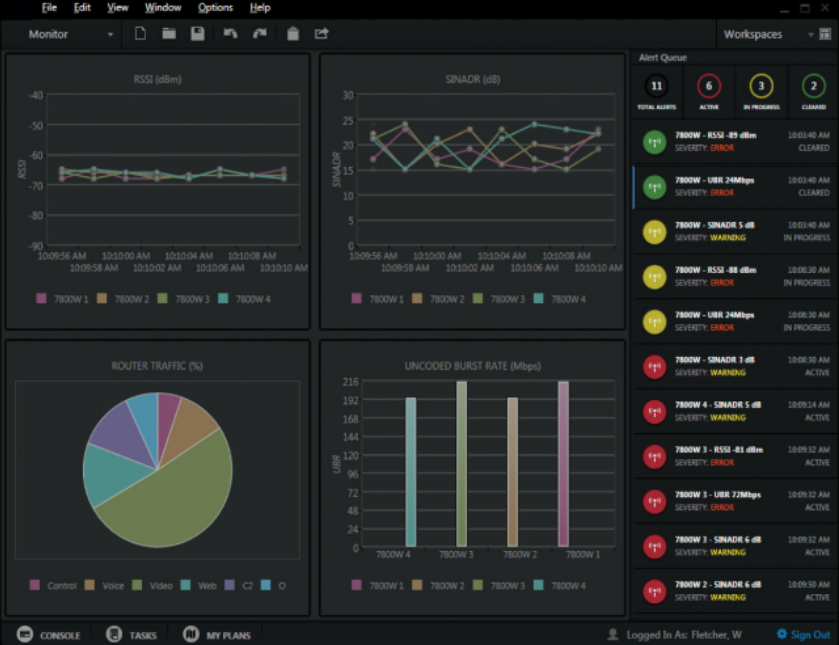This screenshot has width=839, height=645.
Task: Toggle the 7800W 4 series in the SINADR legend
Action: coord(539,297)
